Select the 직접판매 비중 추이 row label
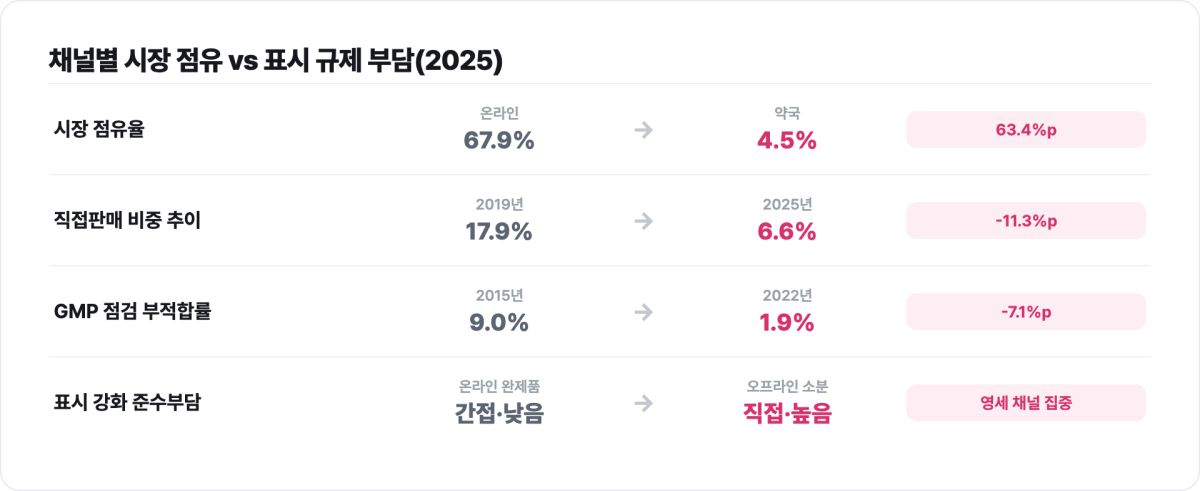Viewport: 1200px width, 491px height. (x=127, y=221)
